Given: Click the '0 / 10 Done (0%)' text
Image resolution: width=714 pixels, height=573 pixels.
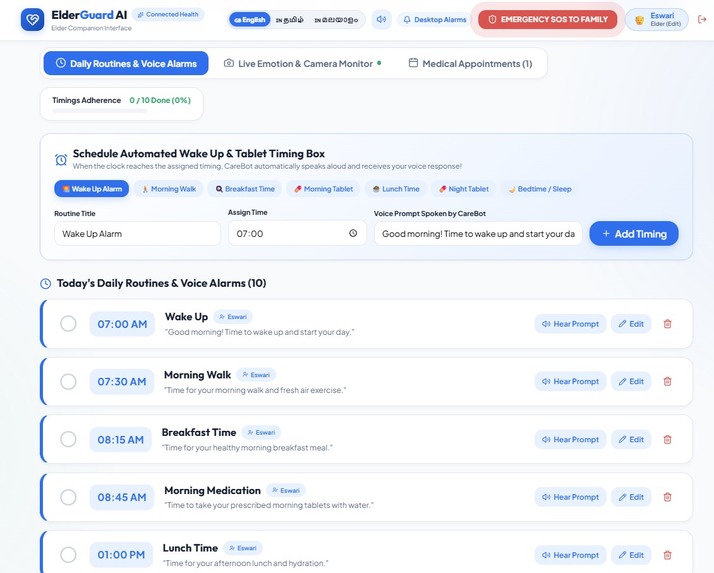Looking at the screenshot, I should [160, 100].
